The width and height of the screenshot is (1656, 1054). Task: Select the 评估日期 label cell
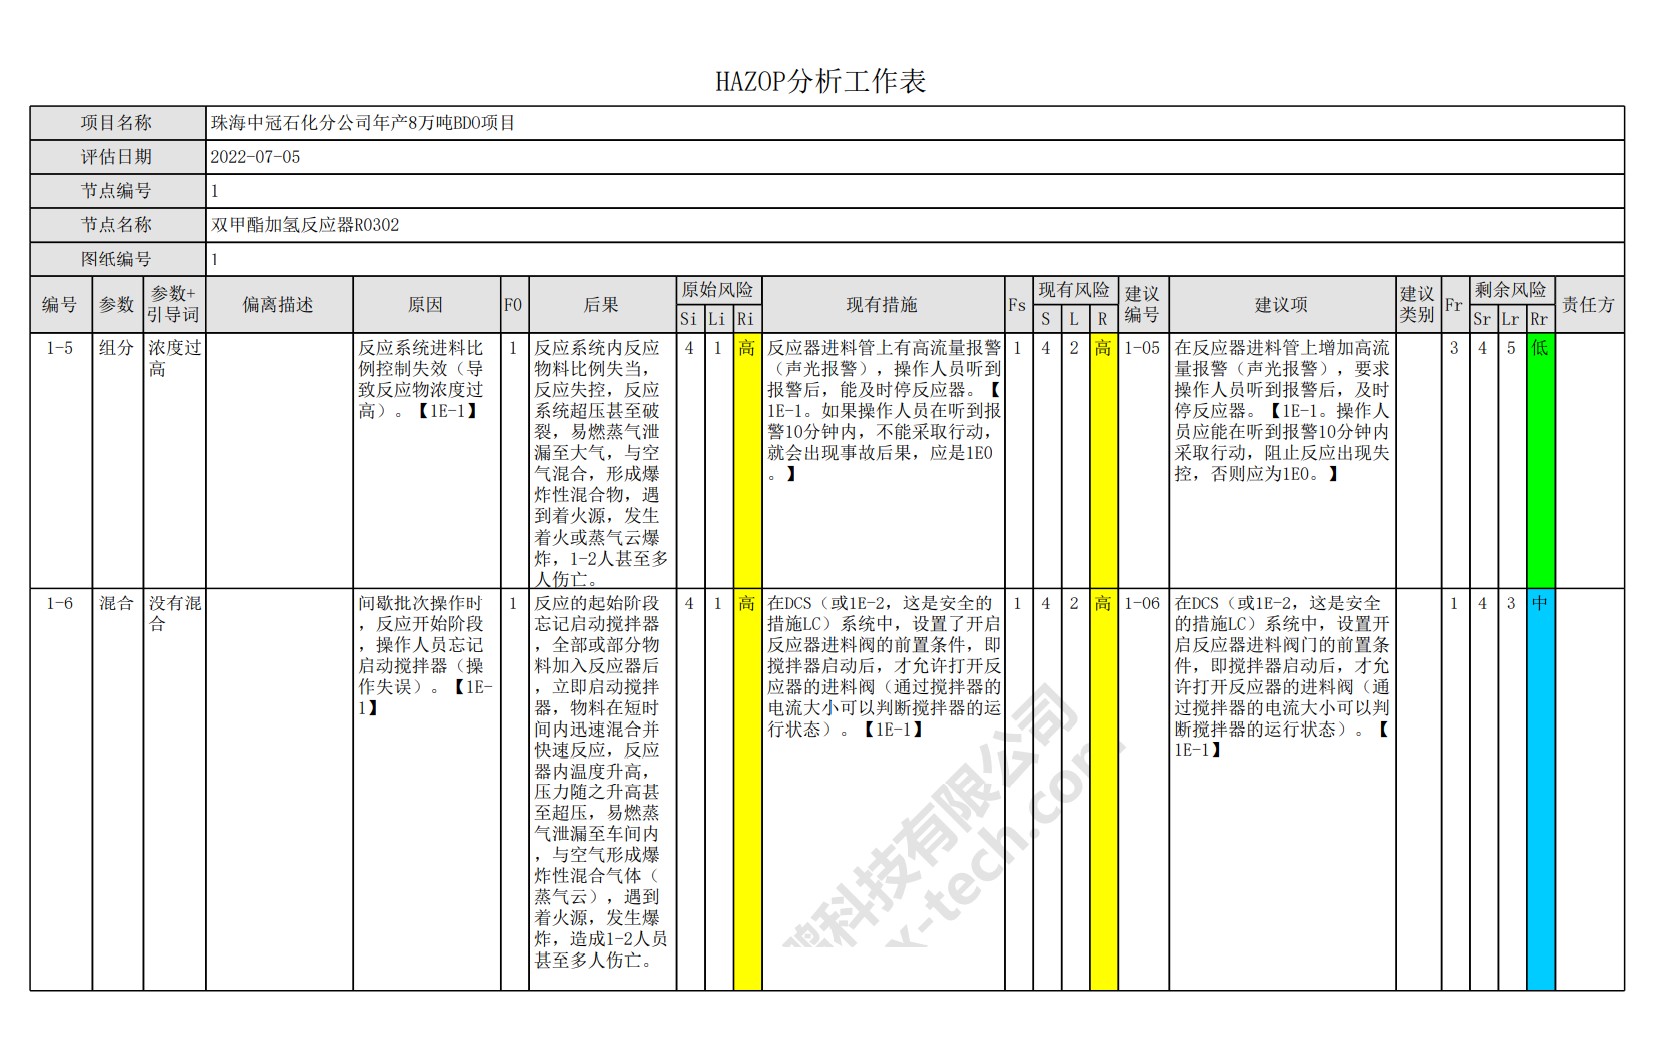pos(117,157)
